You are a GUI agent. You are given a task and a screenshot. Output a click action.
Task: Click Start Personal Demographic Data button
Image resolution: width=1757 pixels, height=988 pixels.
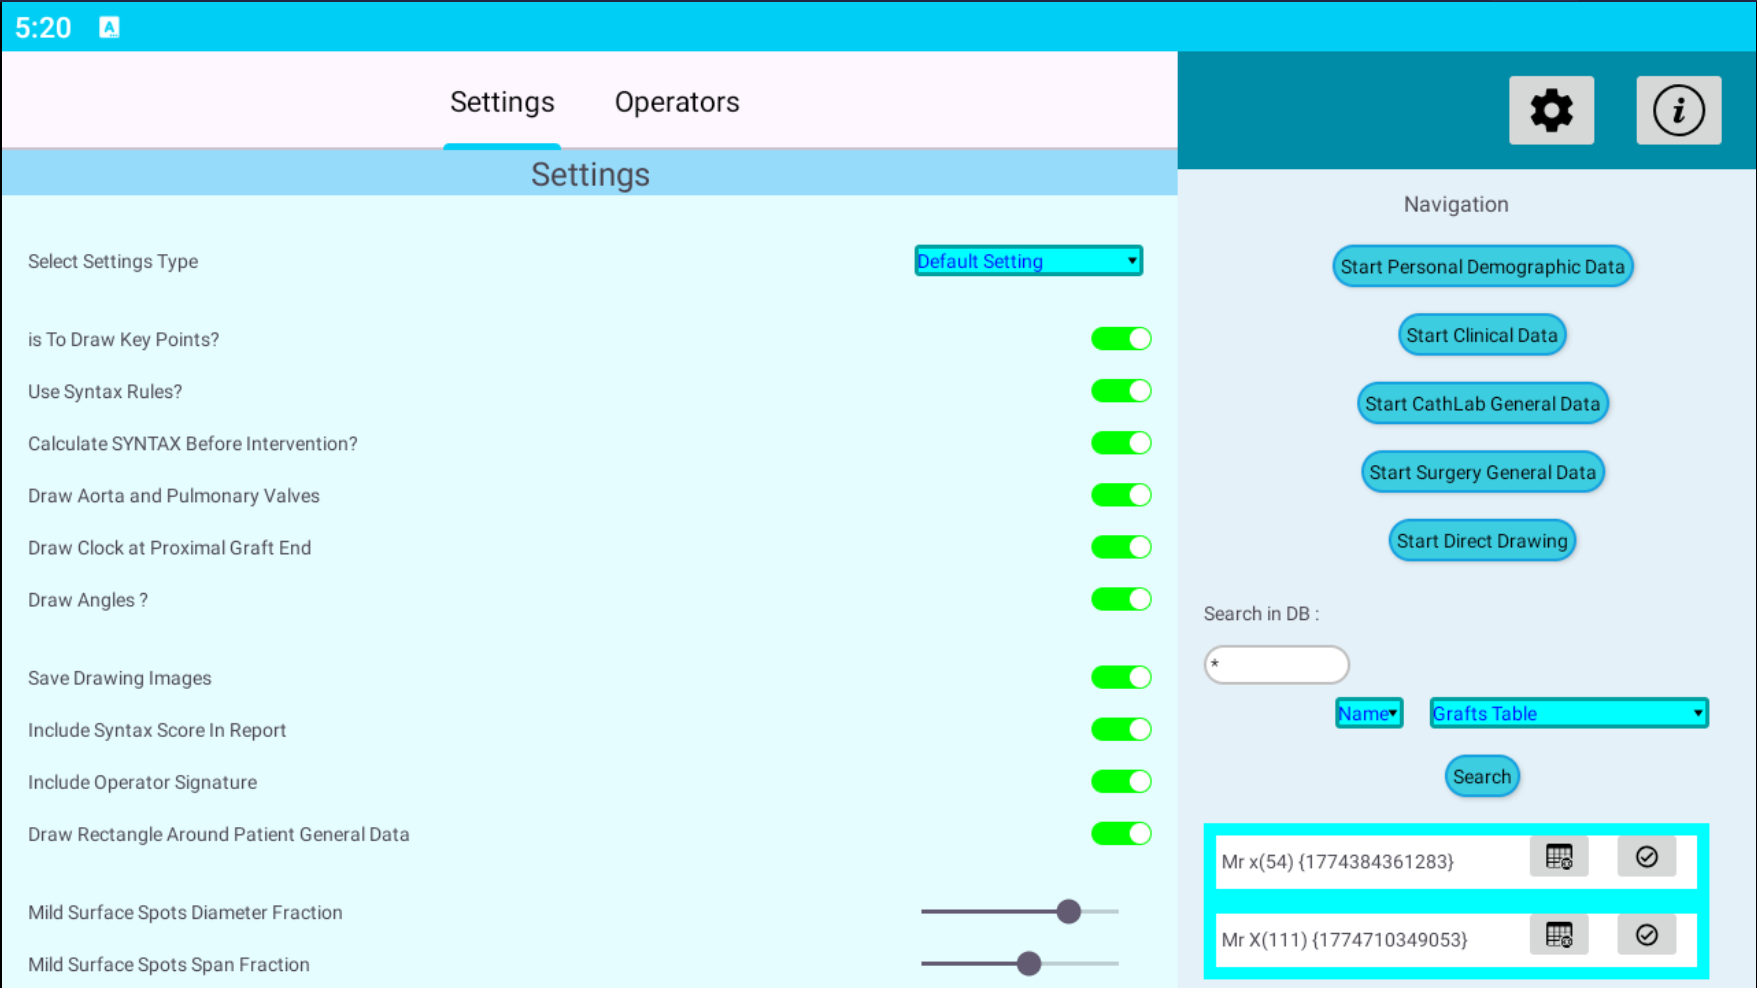[1482, 267]
